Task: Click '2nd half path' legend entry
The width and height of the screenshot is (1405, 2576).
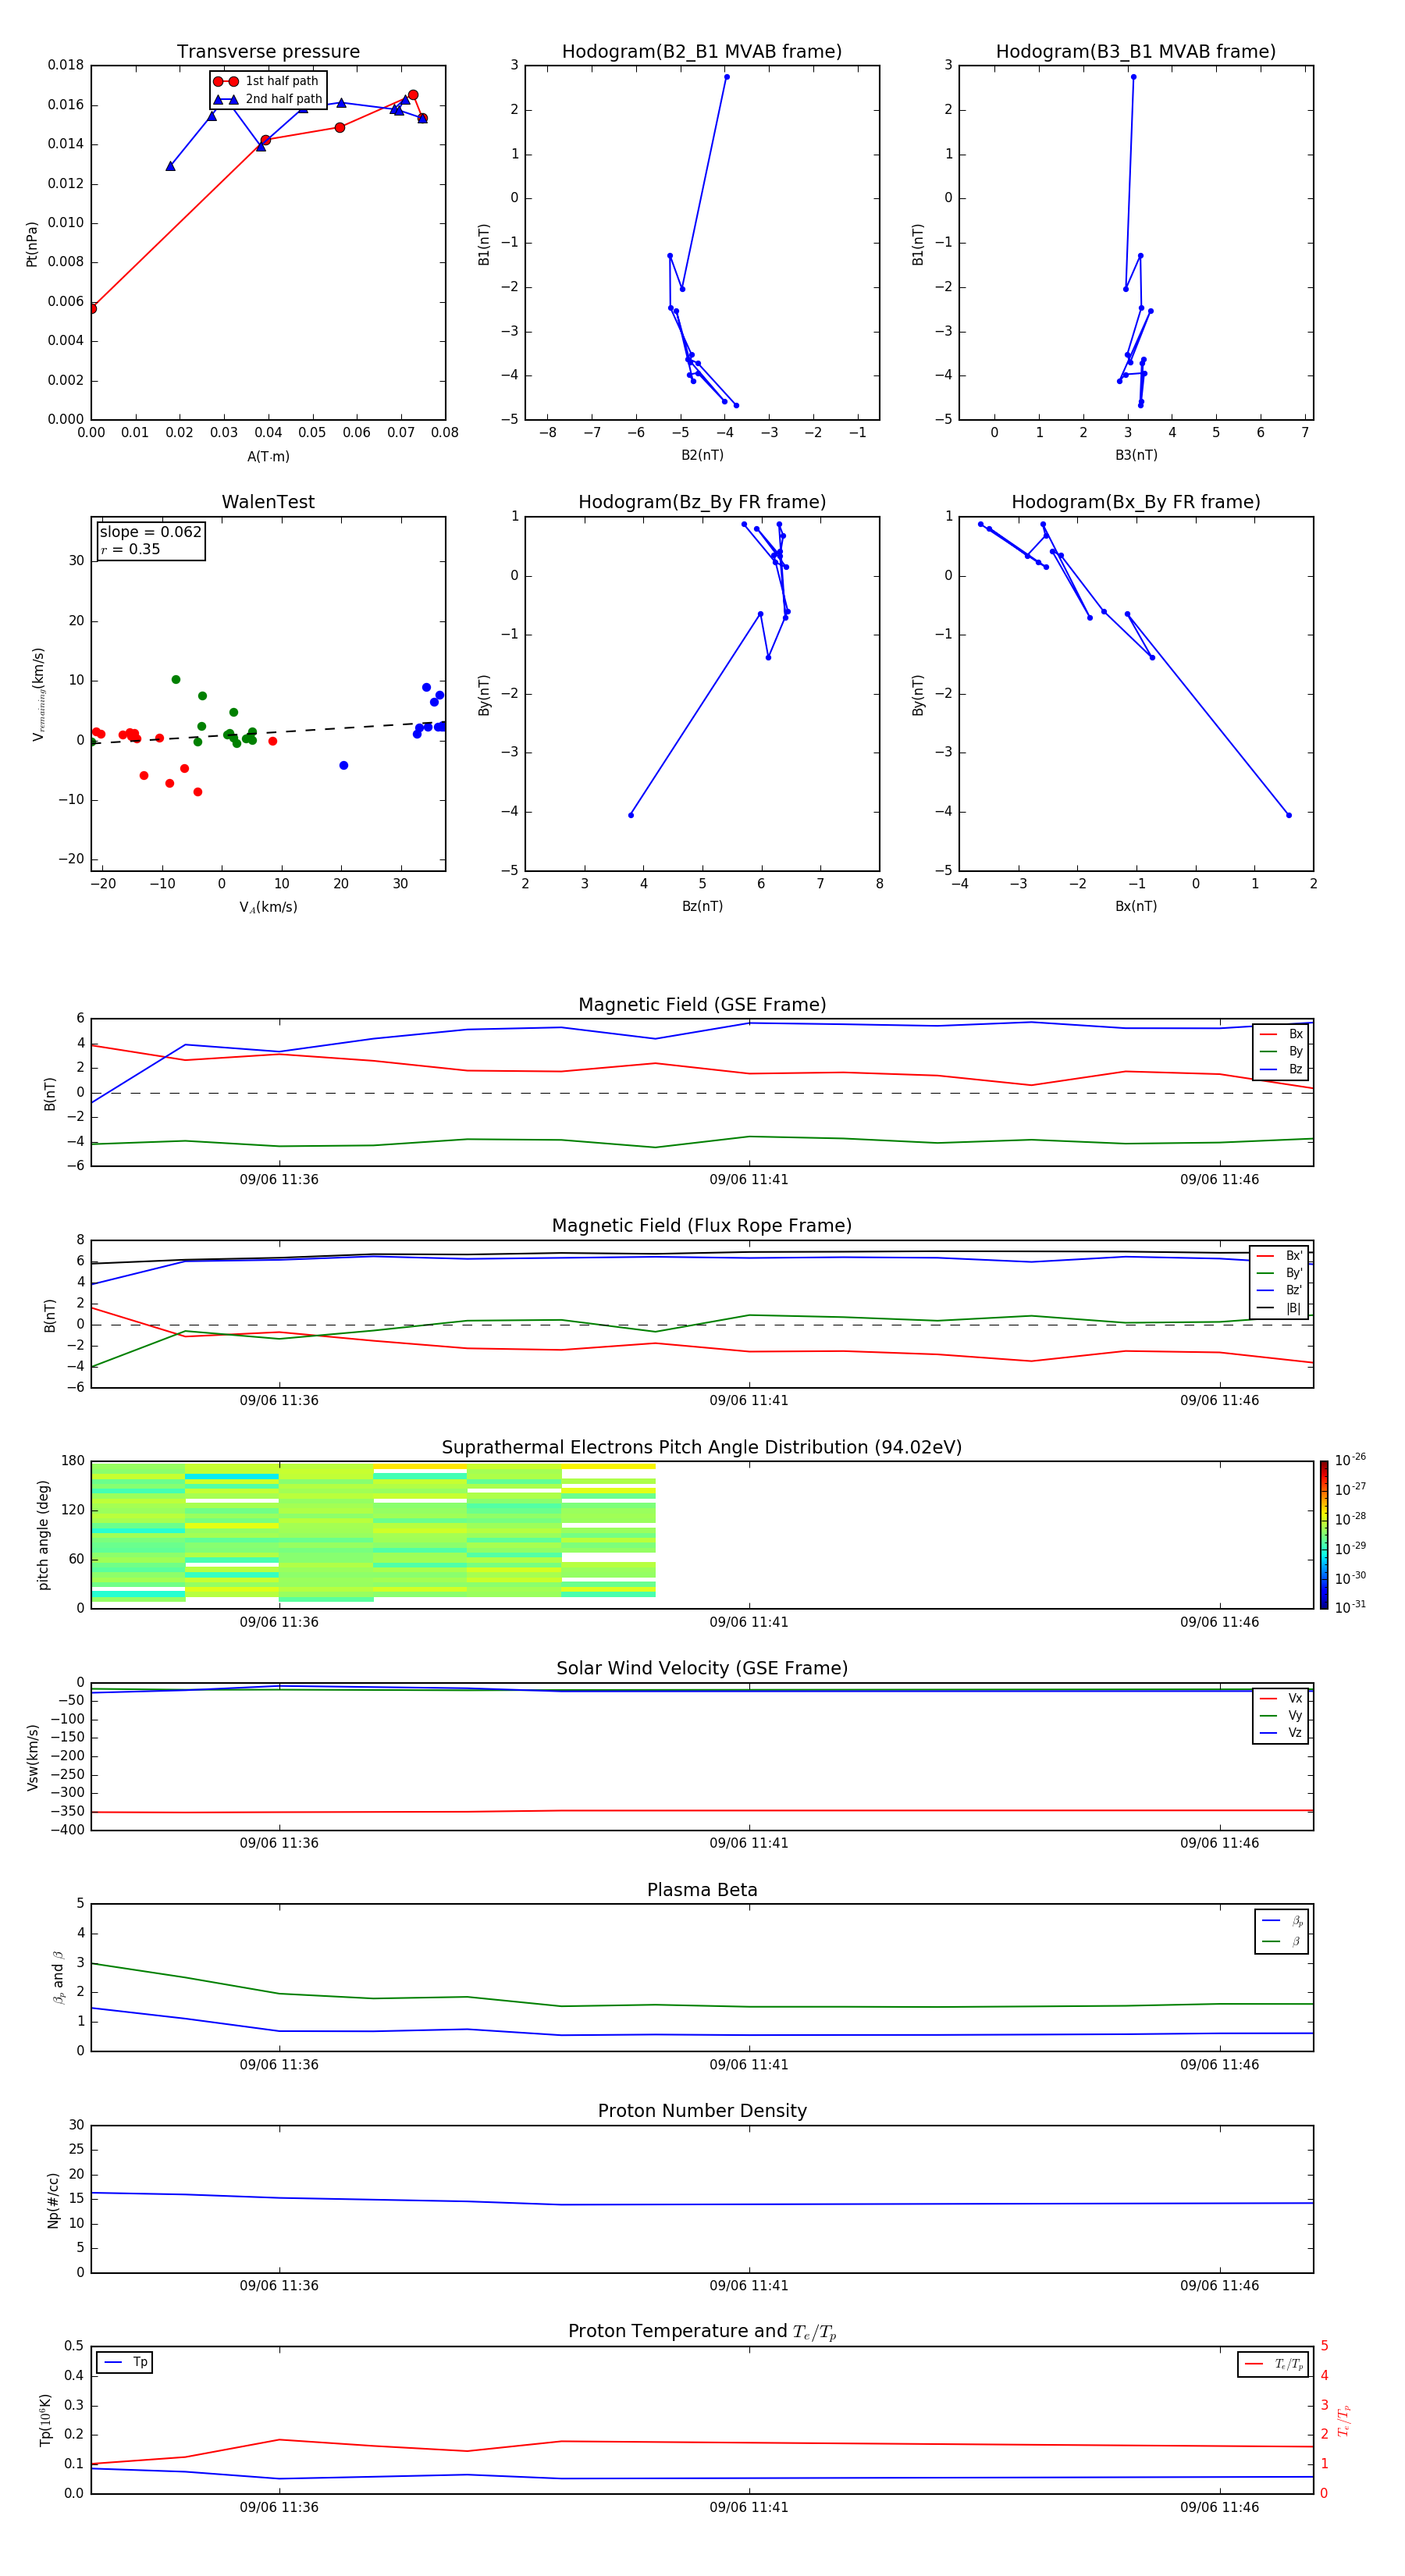Action: pyautogui.click(x=268, y=99)
